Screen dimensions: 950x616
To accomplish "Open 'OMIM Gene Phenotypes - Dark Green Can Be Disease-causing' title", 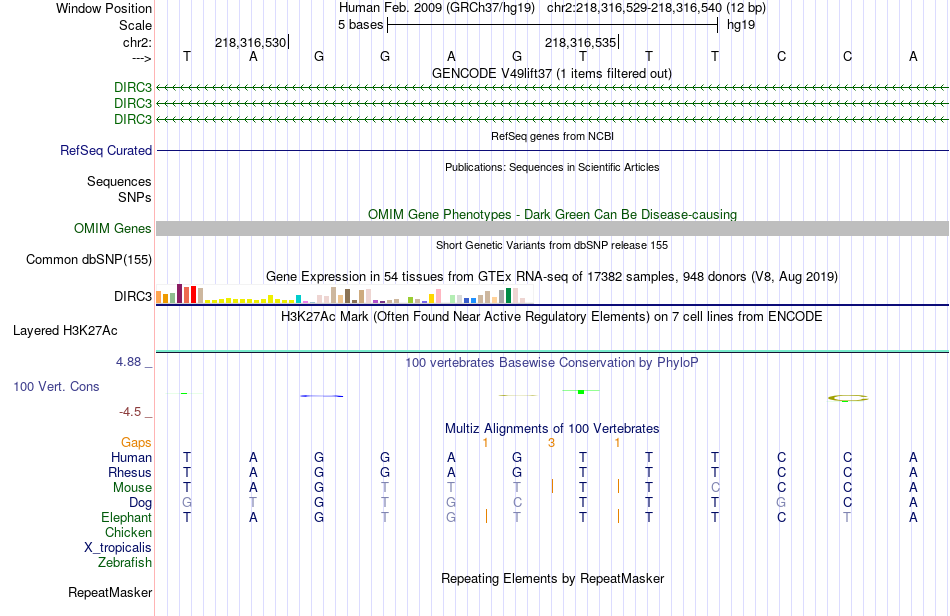I will pyautogui.click(x=553, y=214).
